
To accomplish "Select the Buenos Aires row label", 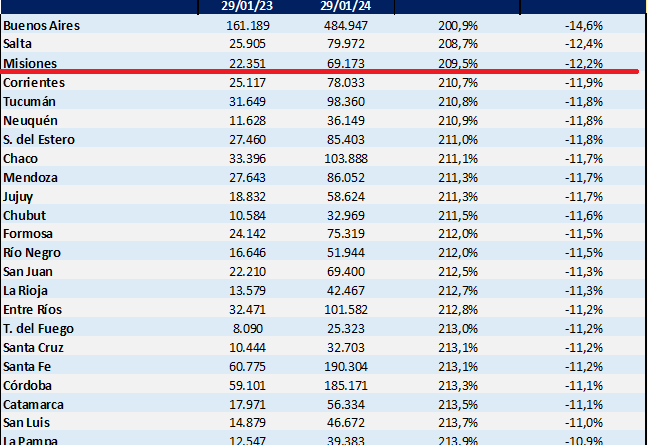I will pos(42,25).
